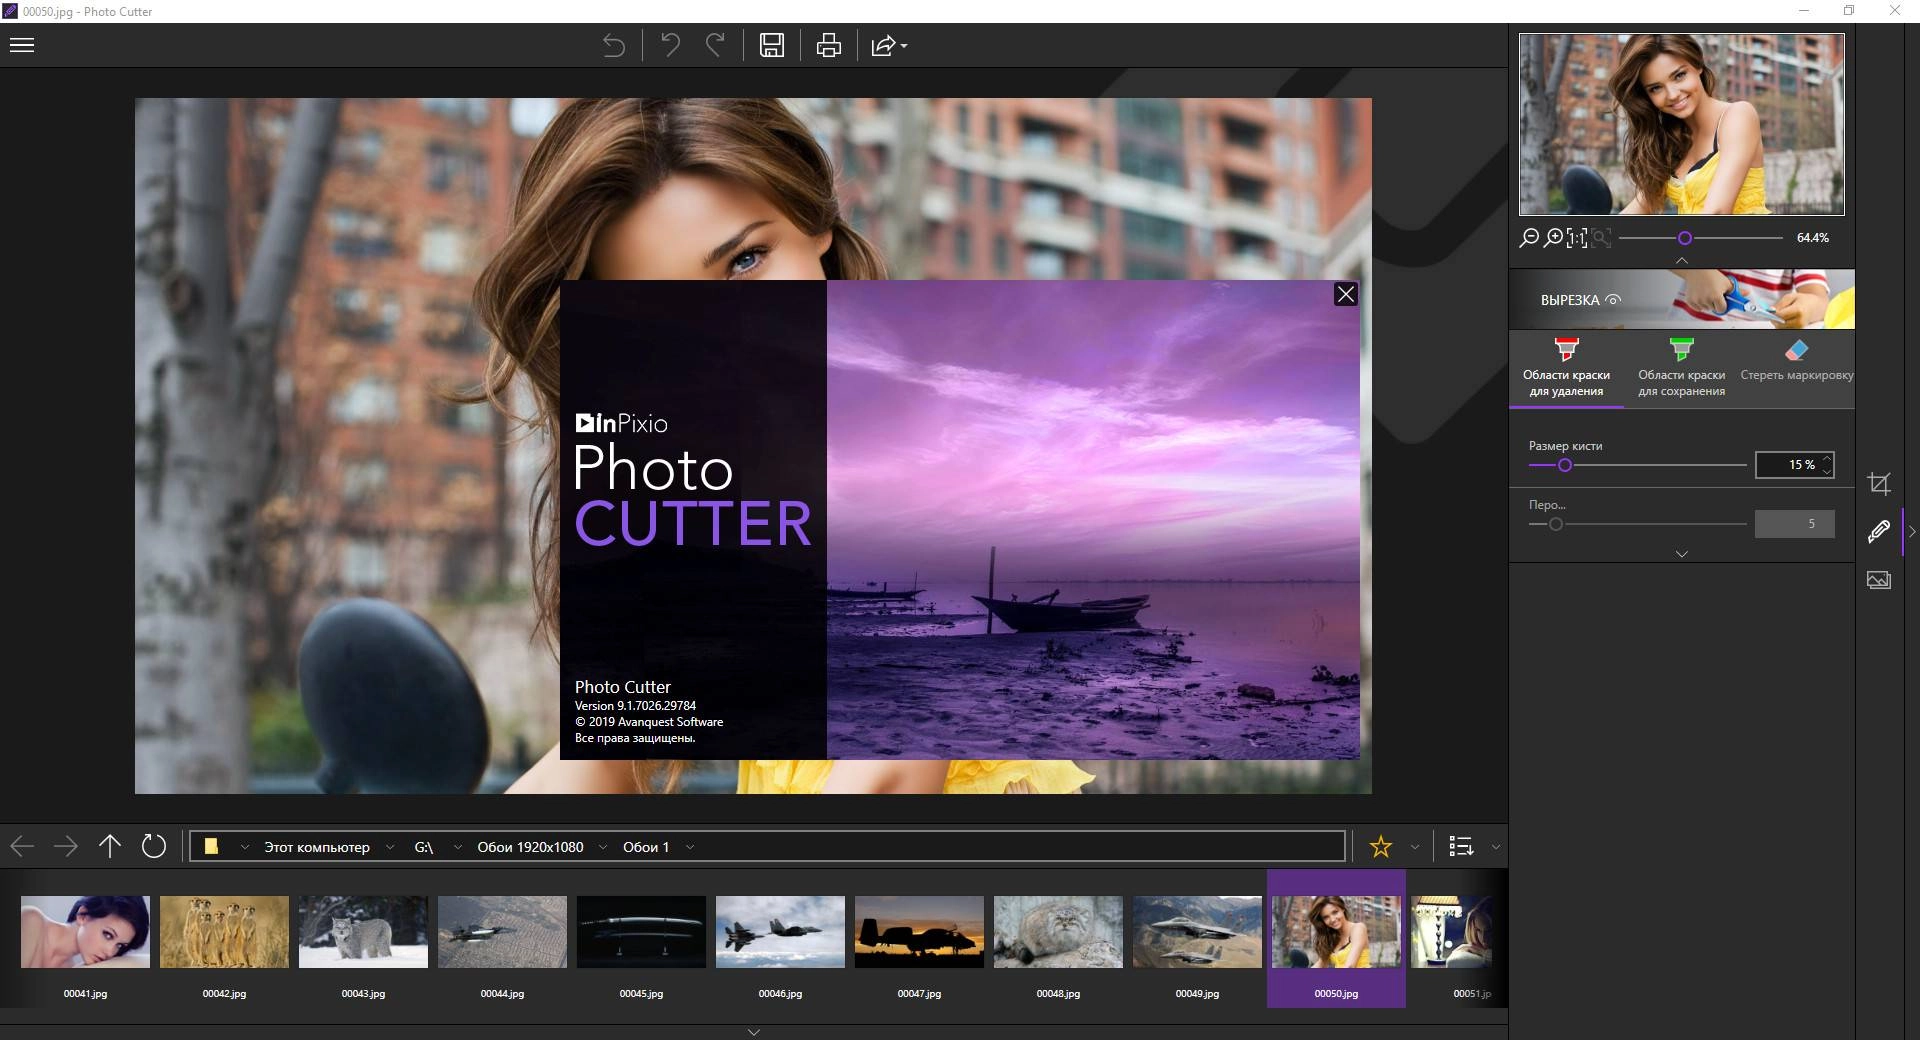Expand dropdown next to folder icon
The height and width of the screenshot is (1040, 1920).
[x=245, y=847]
